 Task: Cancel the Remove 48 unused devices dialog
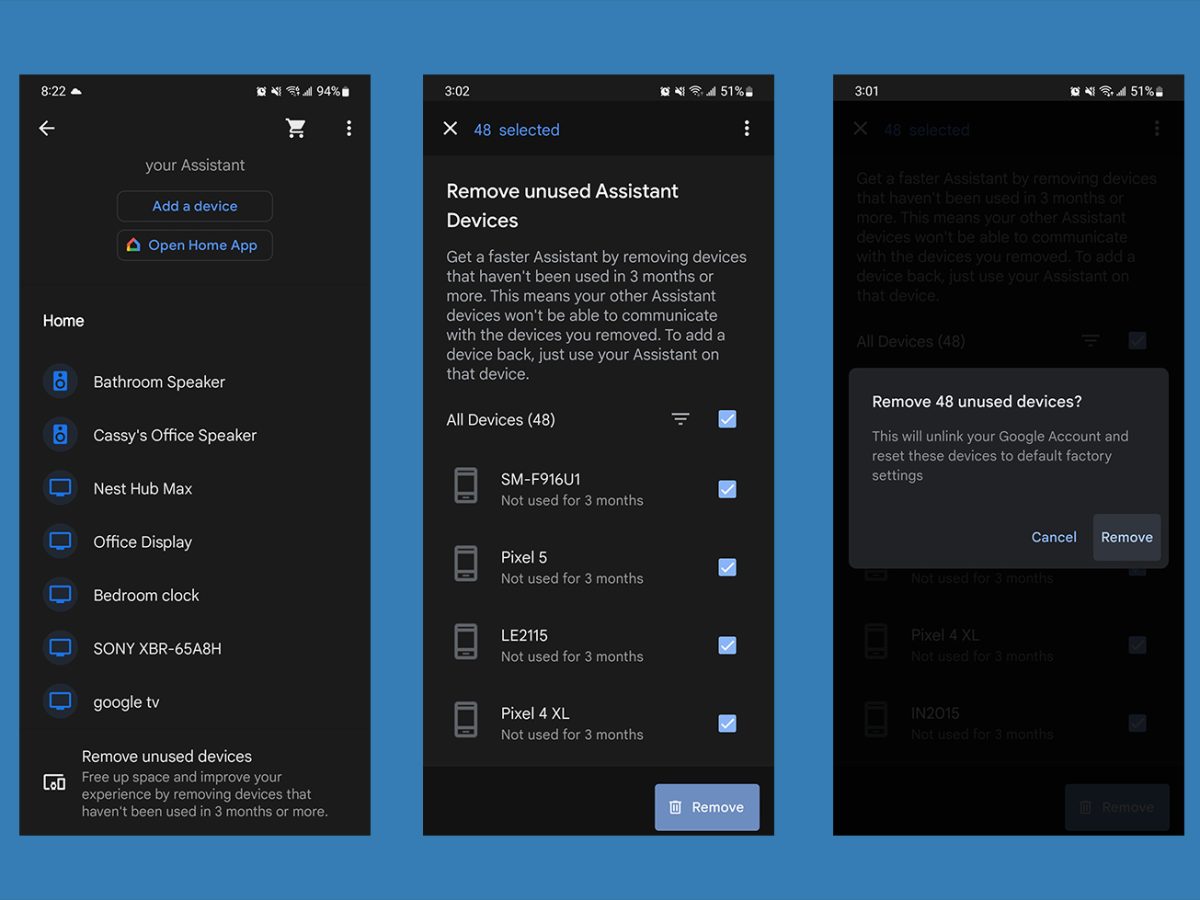[x=1053, y=537]
